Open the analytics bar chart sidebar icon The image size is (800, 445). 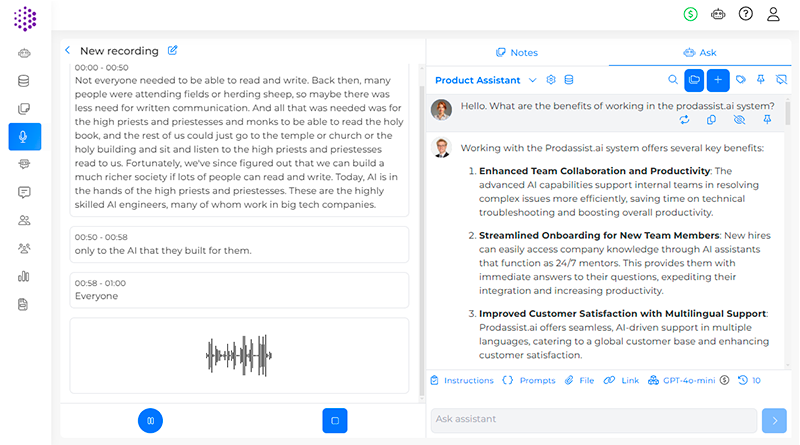click(x=24, y=276)
